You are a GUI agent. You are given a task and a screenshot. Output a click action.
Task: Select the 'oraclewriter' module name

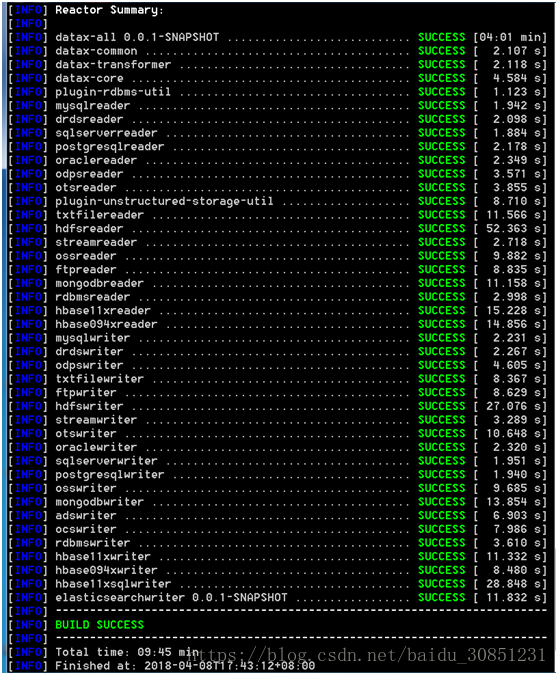pyautogui.click(x=96, y=448)
